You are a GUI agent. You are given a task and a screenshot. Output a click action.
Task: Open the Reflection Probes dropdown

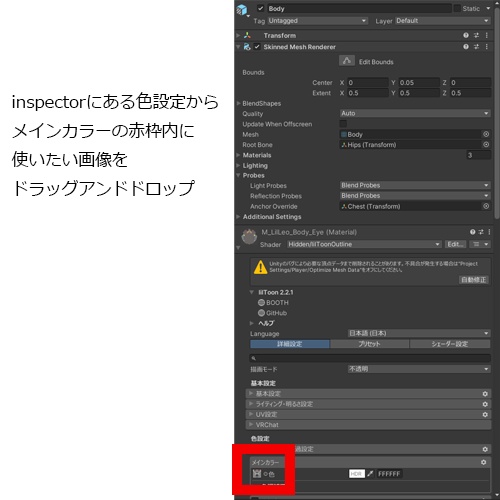tap(415, 195)
